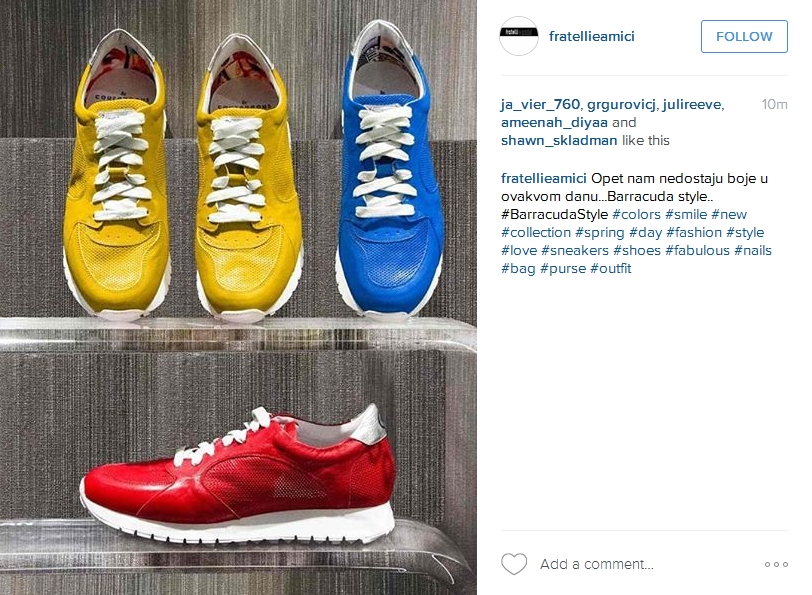The width and height of the screenshot is (812, 595).
Task: Open ja_vier_760 liker profile
Action: [x=540, y=105]
